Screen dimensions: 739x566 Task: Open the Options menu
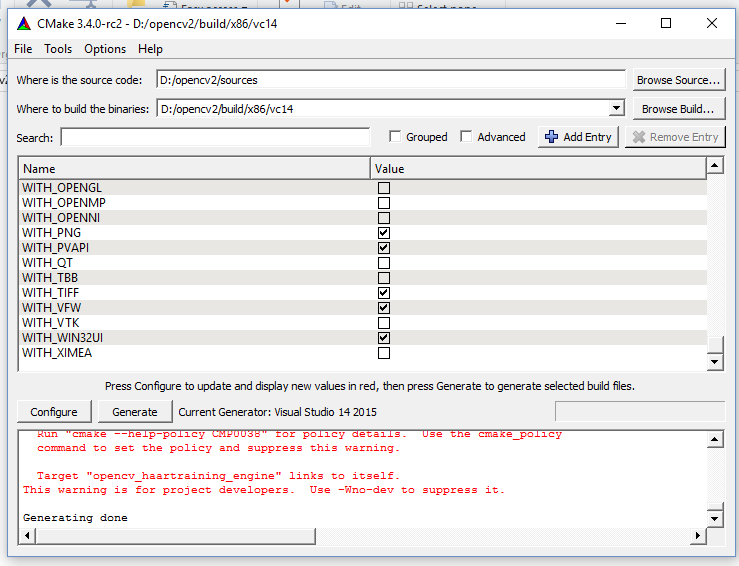pyautogui.click(x=105, y=49)
